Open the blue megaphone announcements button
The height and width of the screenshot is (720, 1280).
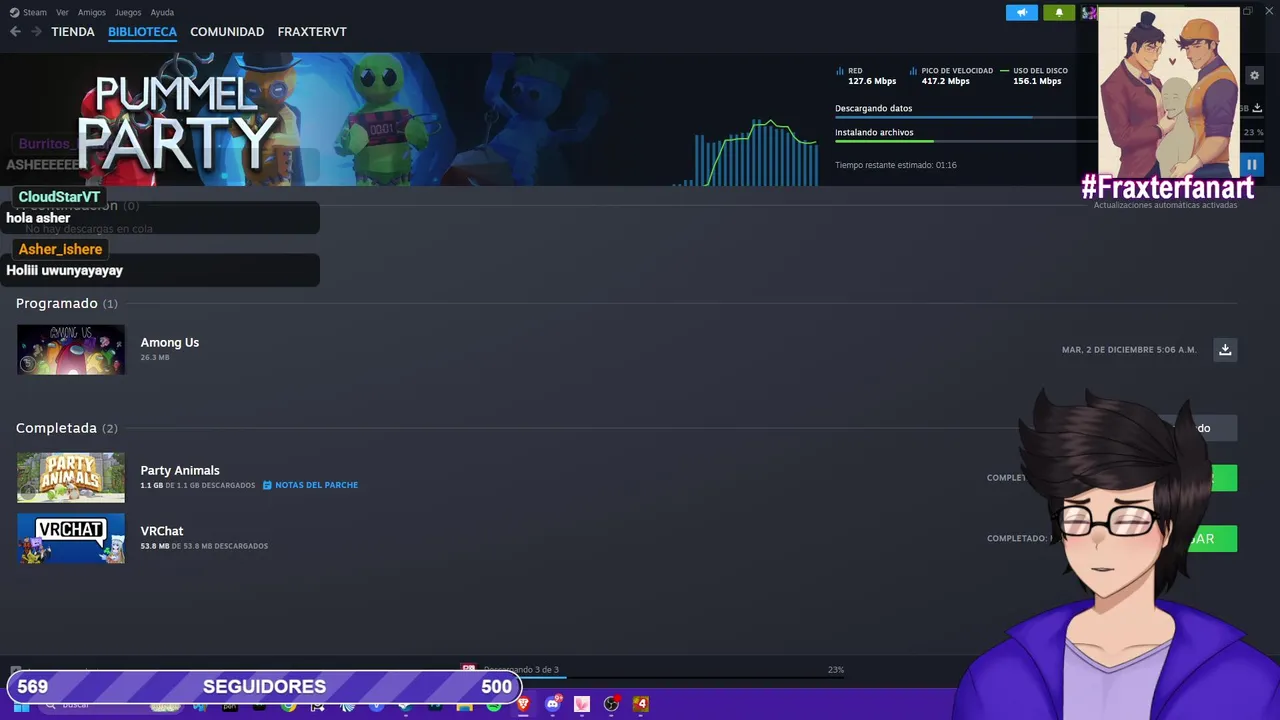(1022, 12)
